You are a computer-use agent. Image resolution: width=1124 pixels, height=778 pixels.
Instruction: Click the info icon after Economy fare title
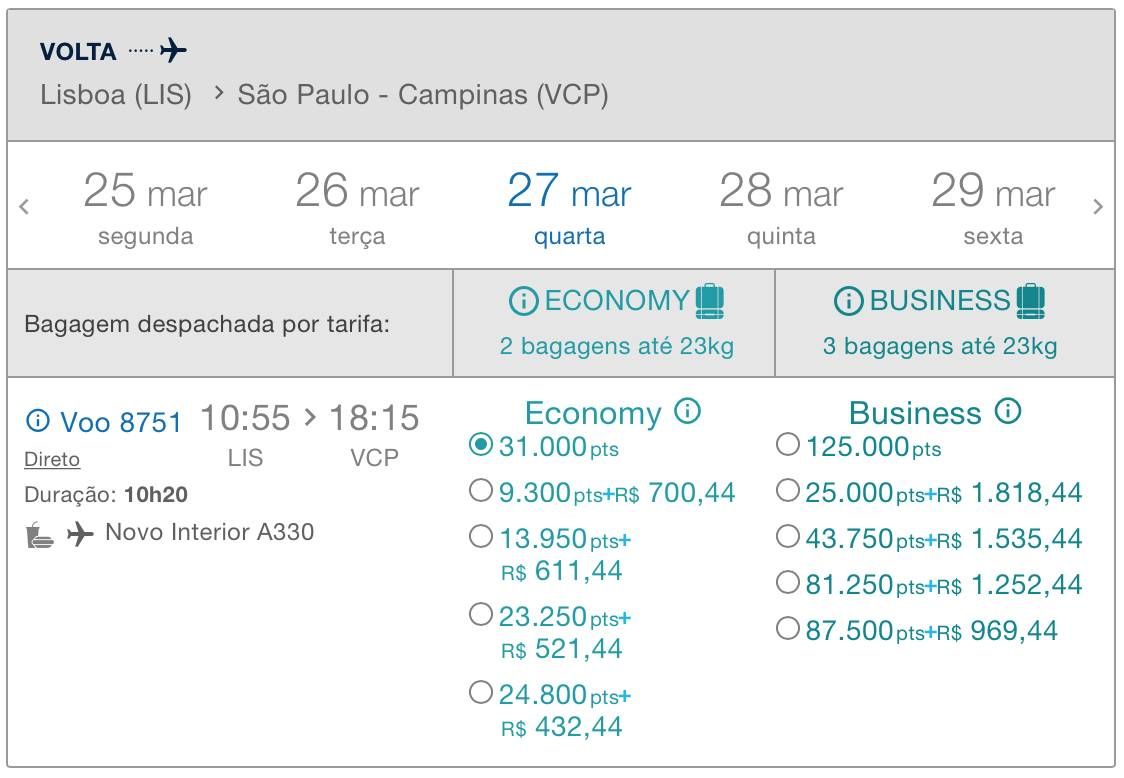pyautogui.click(x=687, y=411)
